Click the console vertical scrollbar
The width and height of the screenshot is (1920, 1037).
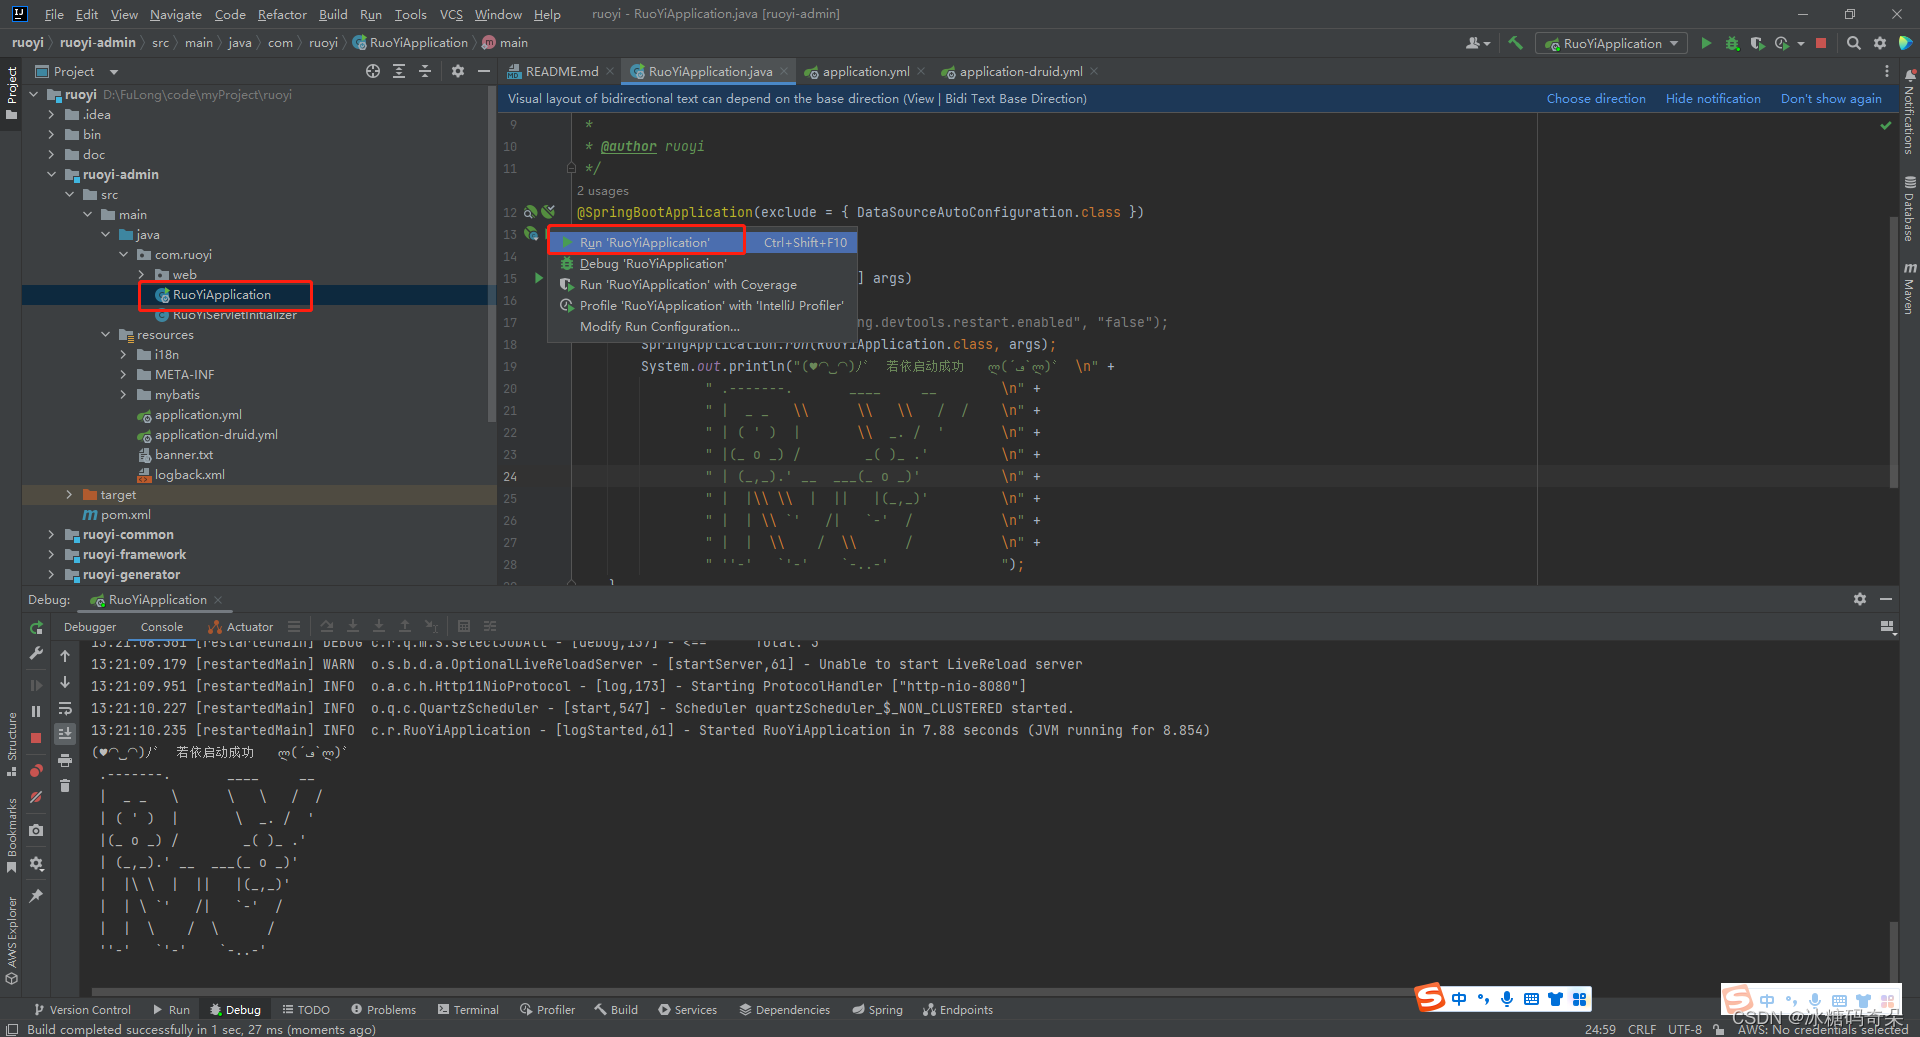pos(1893,950)
